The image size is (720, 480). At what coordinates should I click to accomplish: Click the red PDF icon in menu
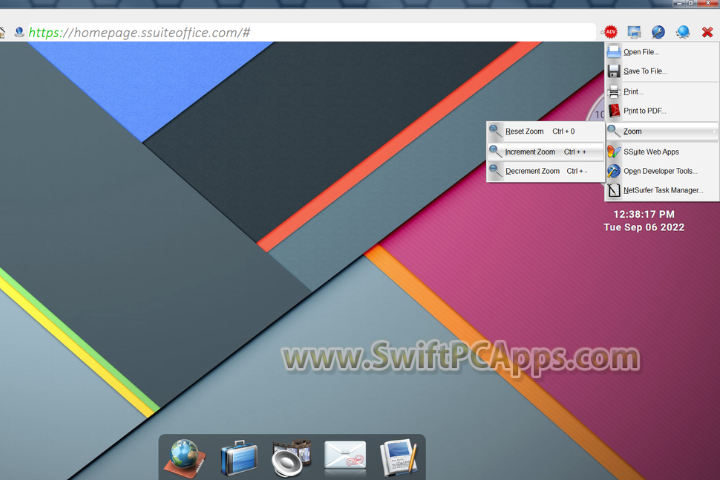click(614, 111)
